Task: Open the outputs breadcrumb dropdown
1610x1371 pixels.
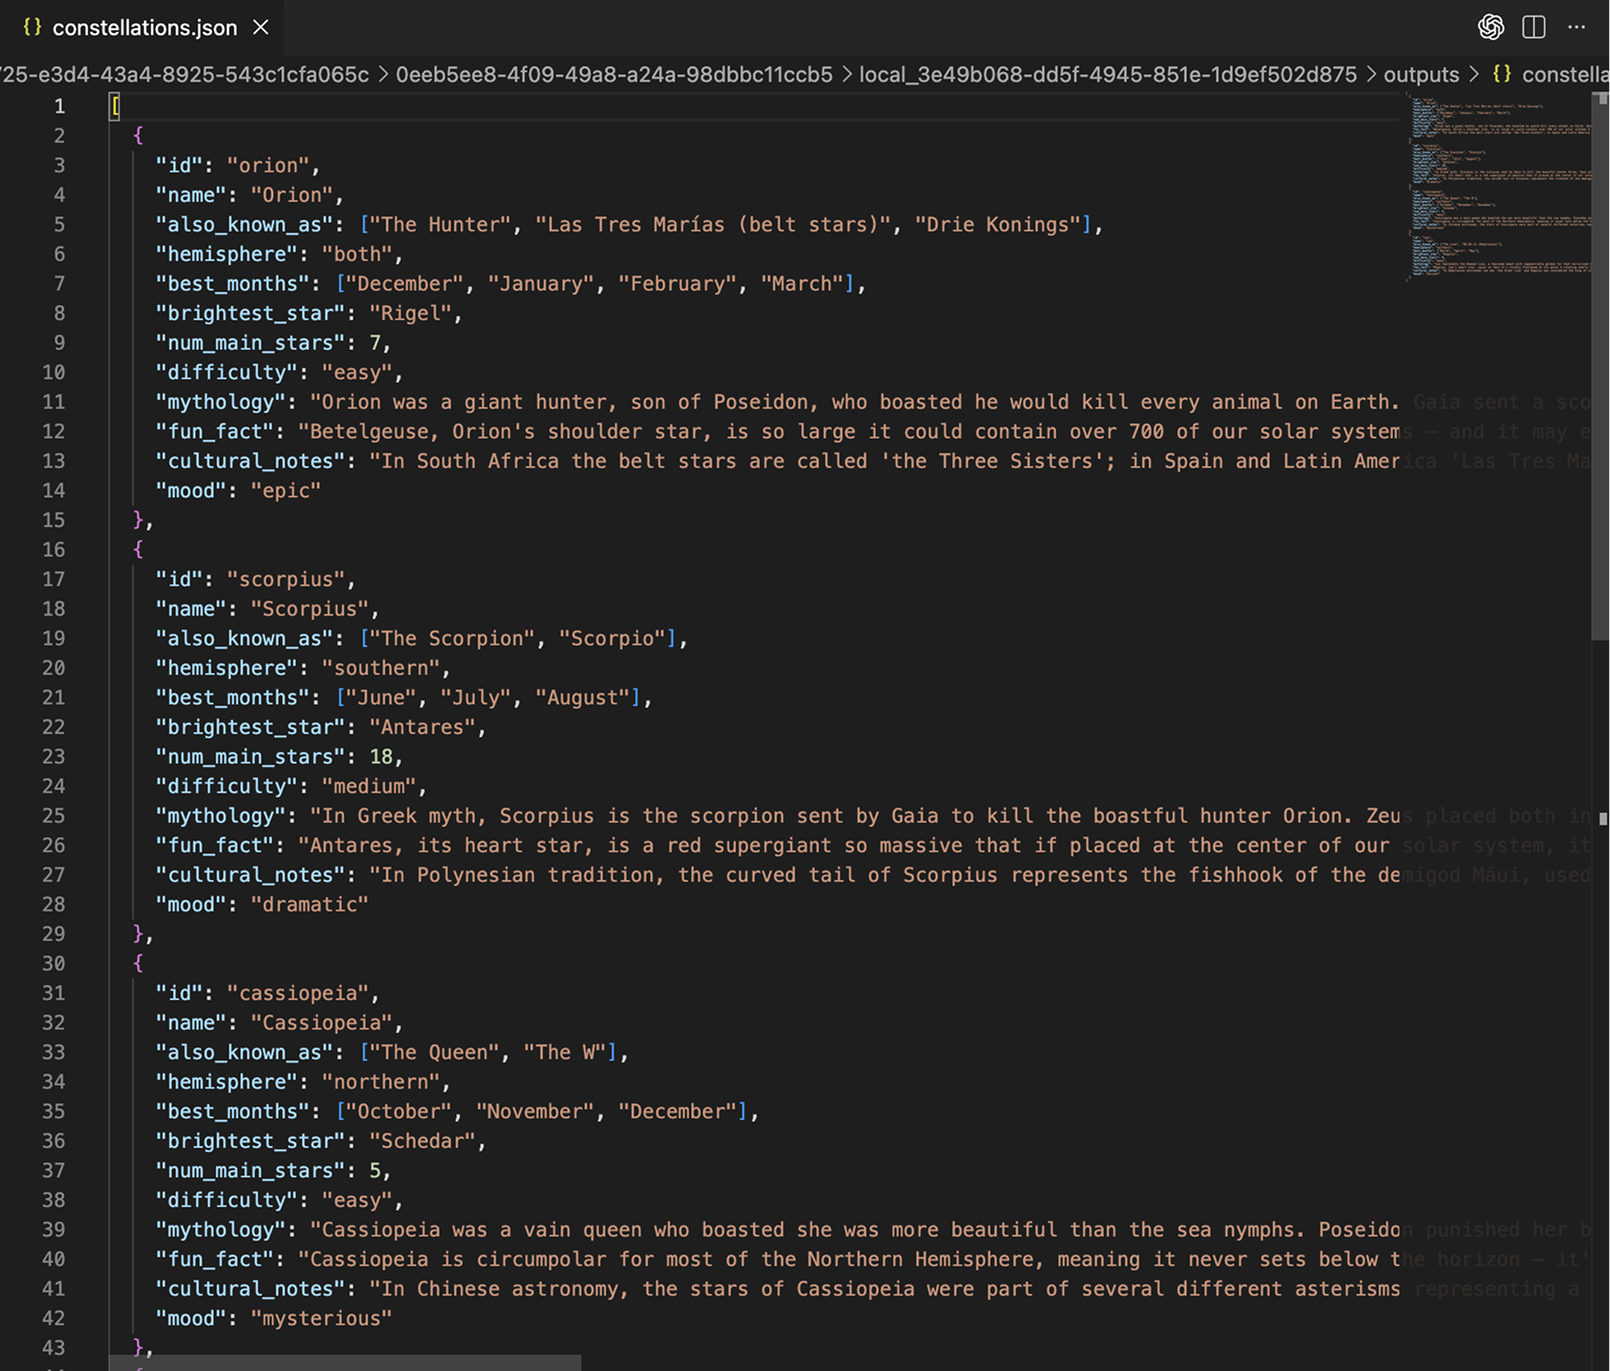Action: pos(1422,74)
